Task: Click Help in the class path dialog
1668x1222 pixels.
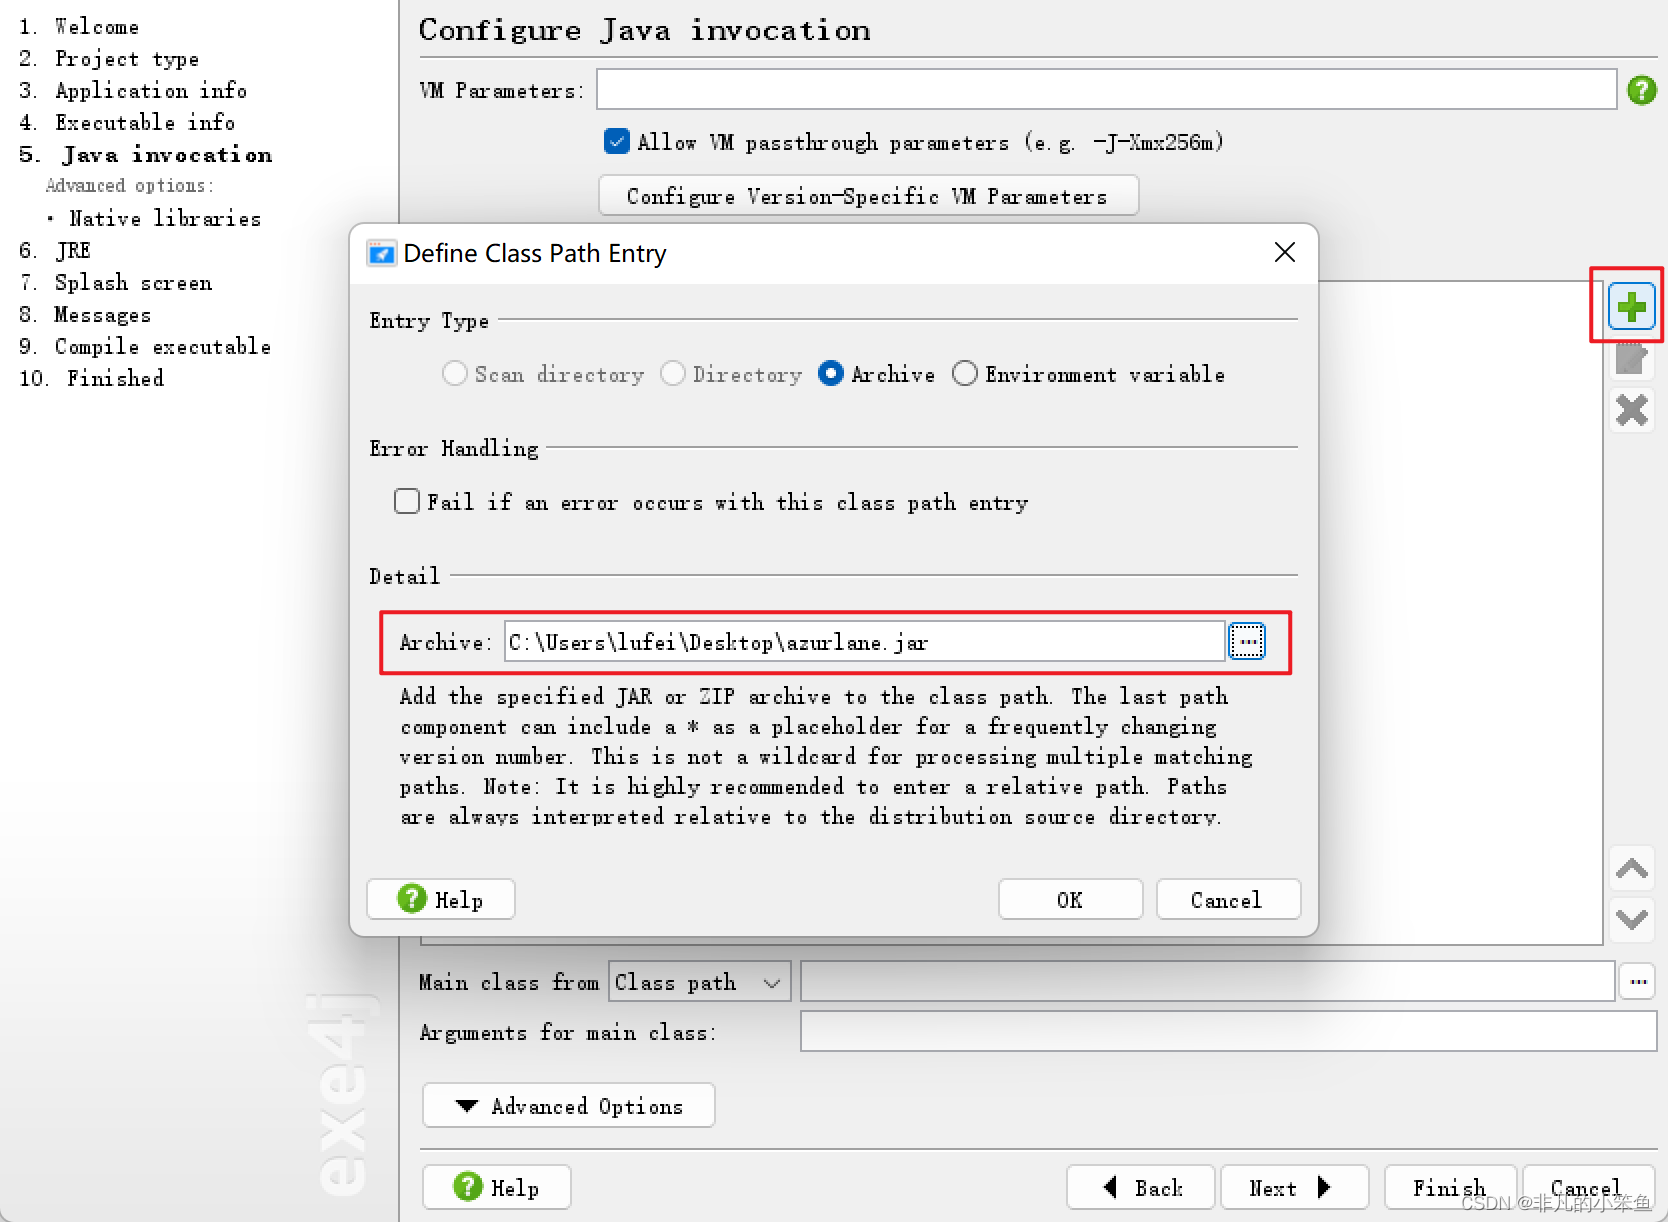Action: point(441,900)
